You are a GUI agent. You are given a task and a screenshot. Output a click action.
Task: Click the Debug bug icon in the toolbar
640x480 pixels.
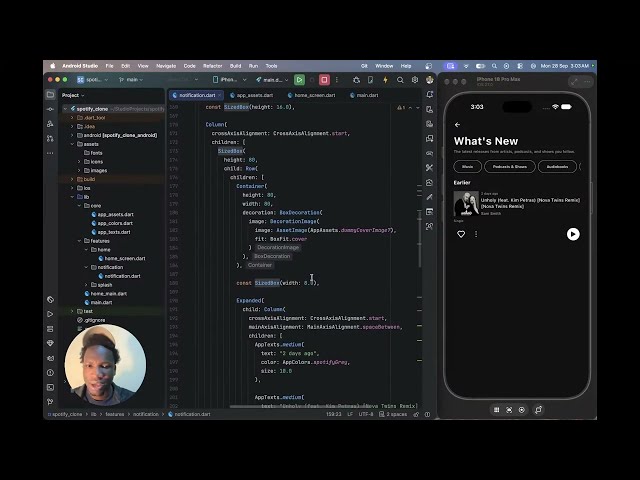pos(356,80)
